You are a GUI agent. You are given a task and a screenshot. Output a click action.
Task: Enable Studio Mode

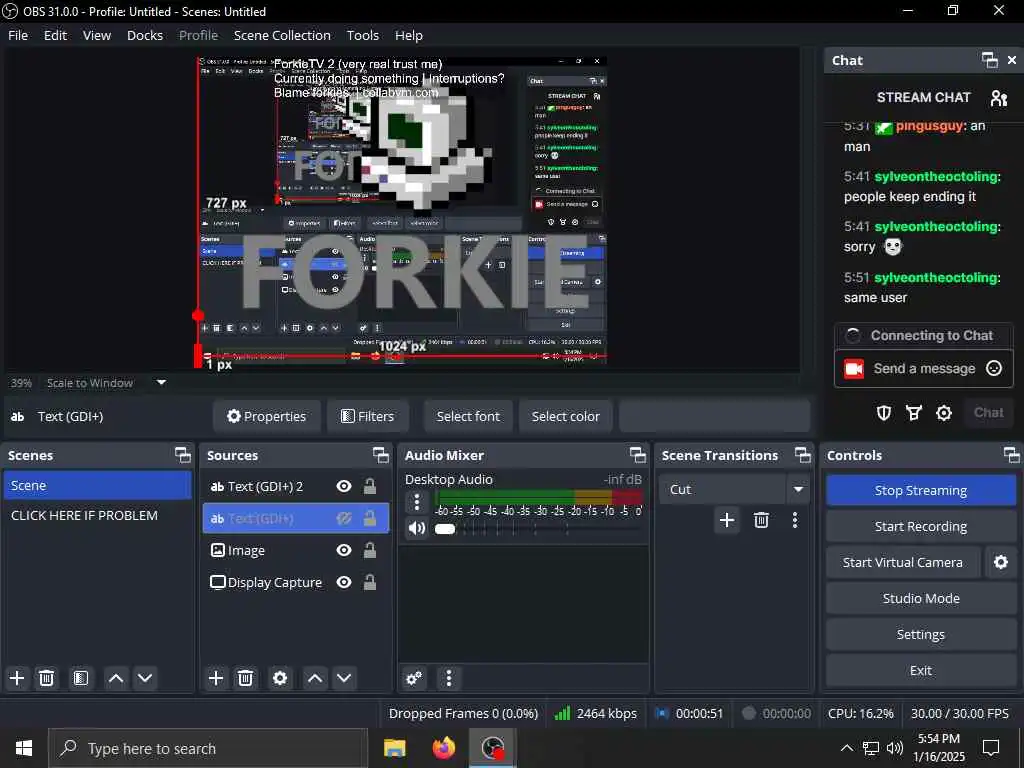coord(921,598)
